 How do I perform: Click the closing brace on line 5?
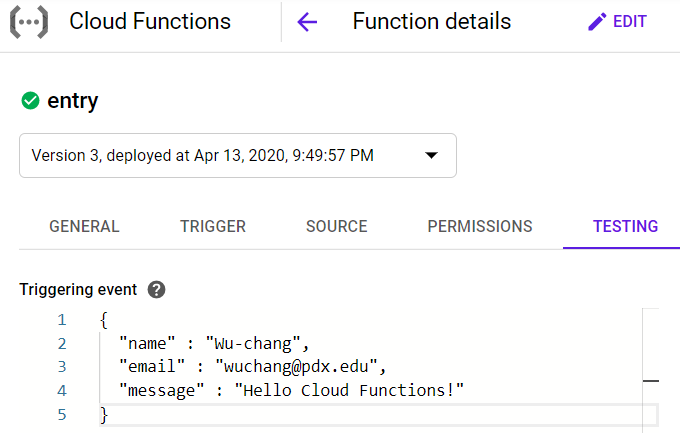coord(104,413)
